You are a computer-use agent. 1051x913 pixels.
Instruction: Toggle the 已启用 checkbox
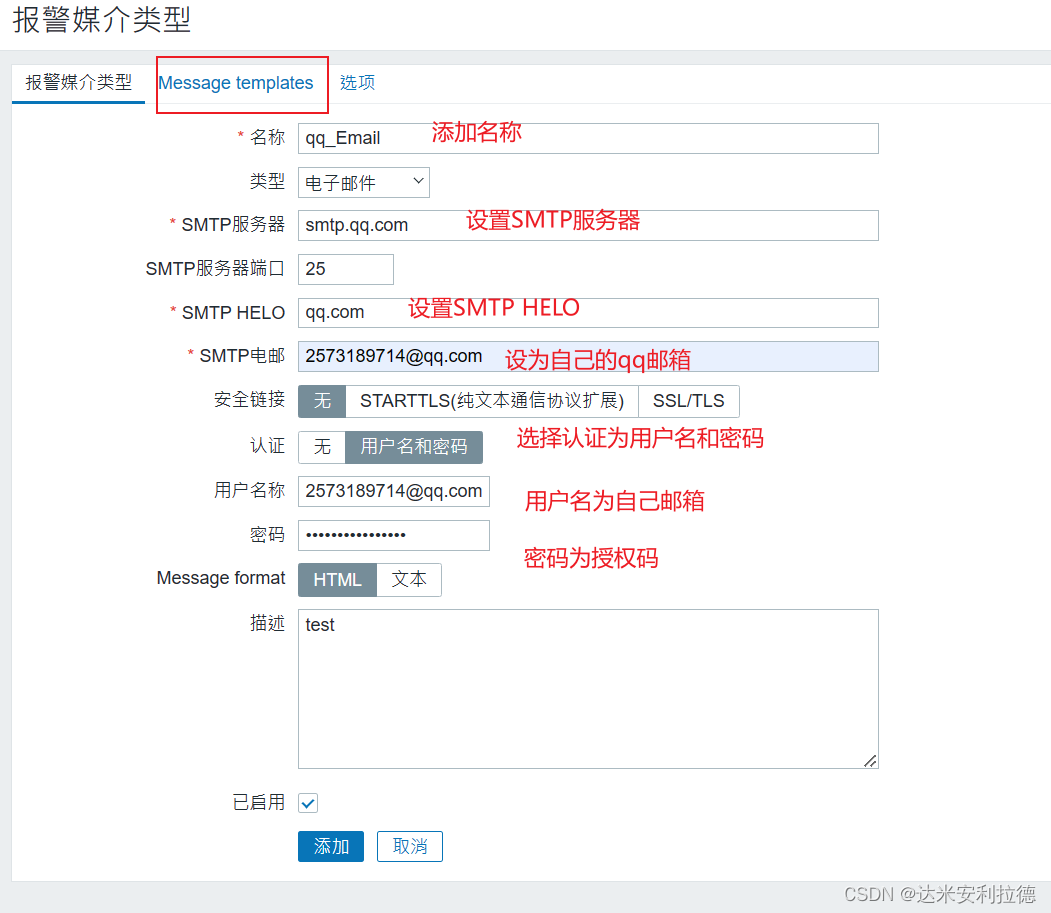click(x=308, y=803)
